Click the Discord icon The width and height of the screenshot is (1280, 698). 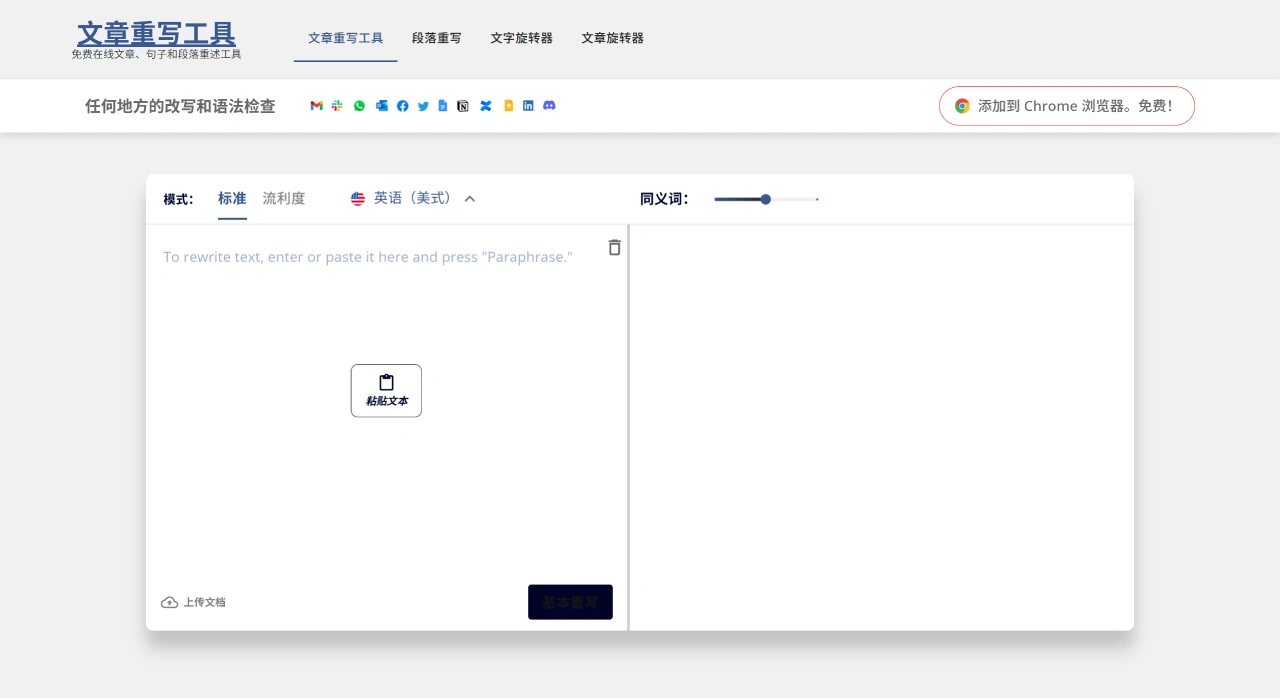point(549,105)
